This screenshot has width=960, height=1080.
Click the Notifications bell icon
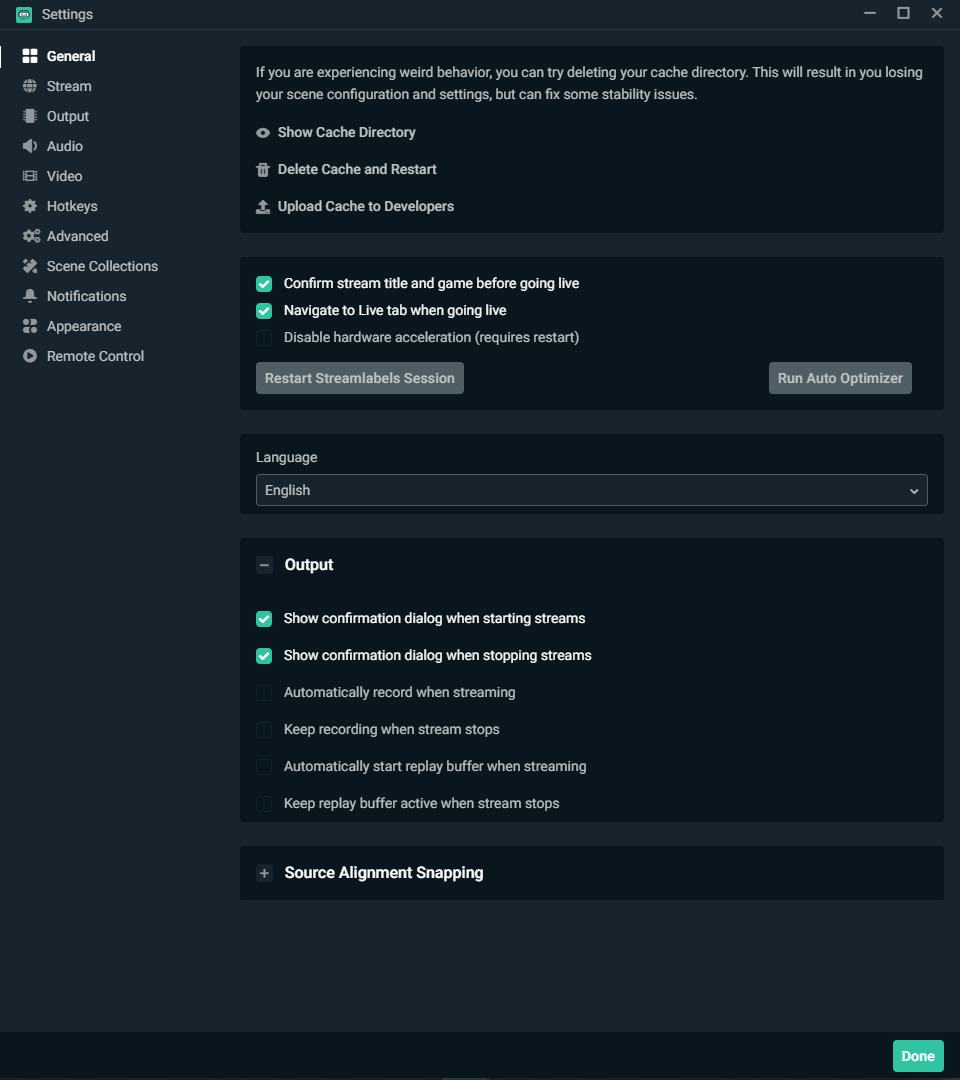coord(30,296)
